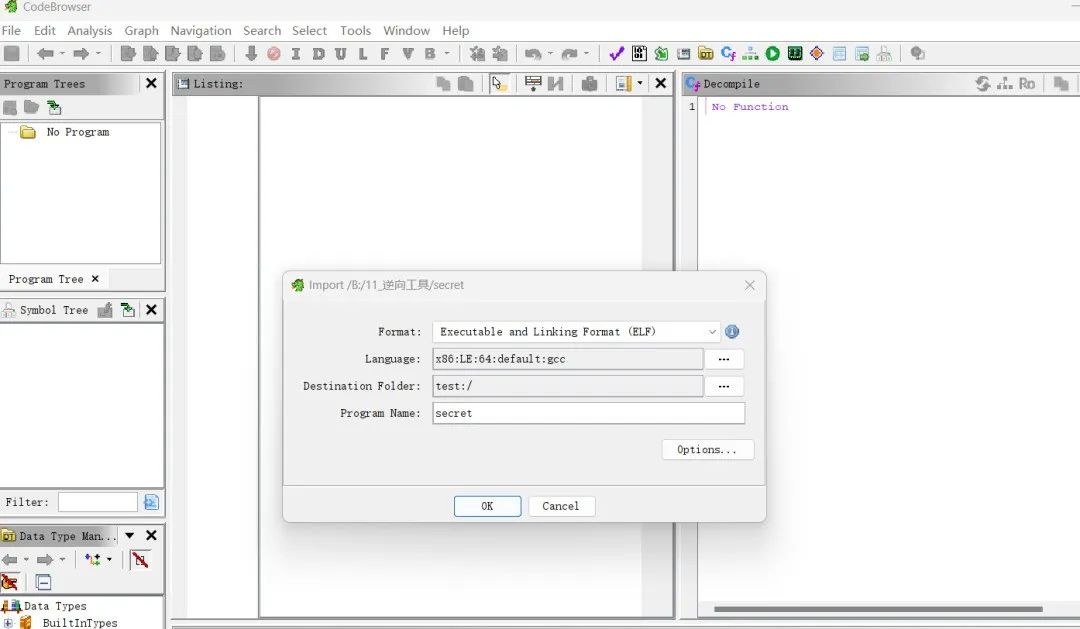Click the 'U' next undefined icon
Image resolution: width=1080 pixels, height=629 pixels.
[x=340, y=54]
